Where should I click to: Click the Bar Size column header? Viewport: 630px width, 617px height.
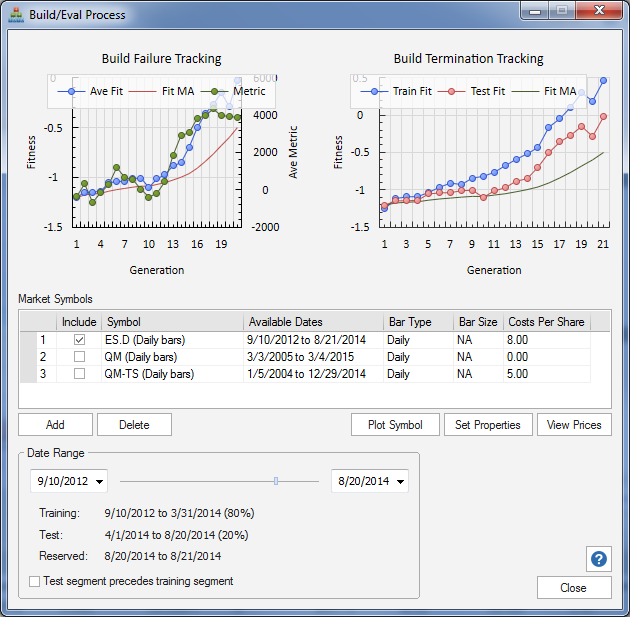(x=479, y=322)
